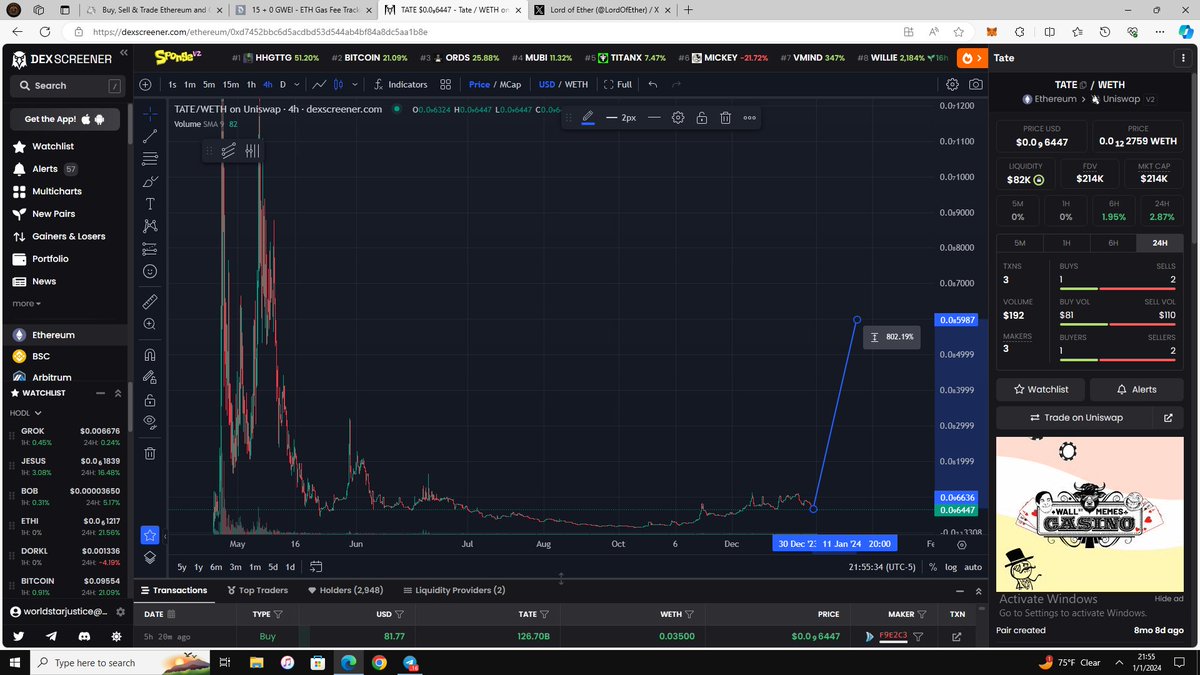
Task: Toggle stay in drawing mode
Action: coord(150,377)
